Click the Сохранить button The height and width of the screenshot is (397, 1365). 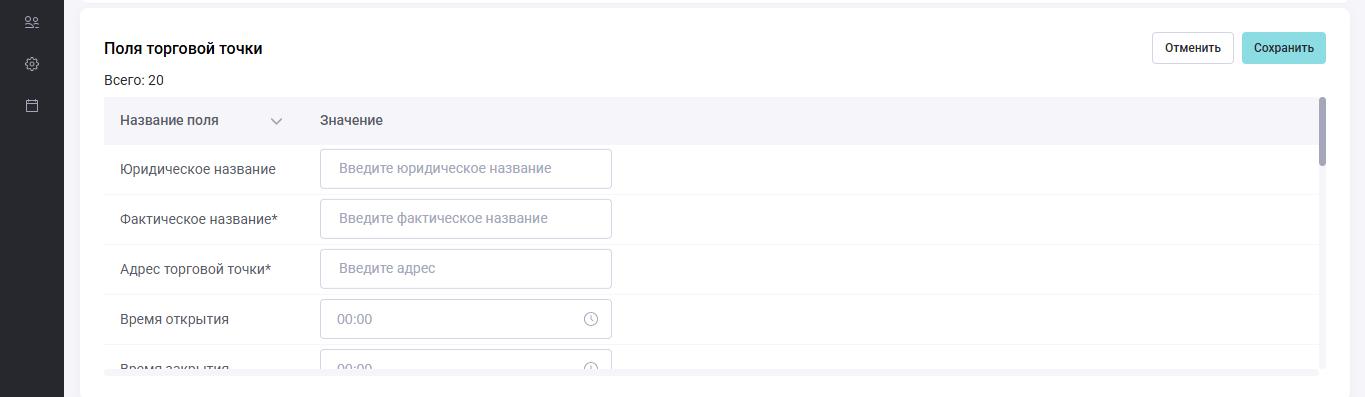(x=1284, y=48)
